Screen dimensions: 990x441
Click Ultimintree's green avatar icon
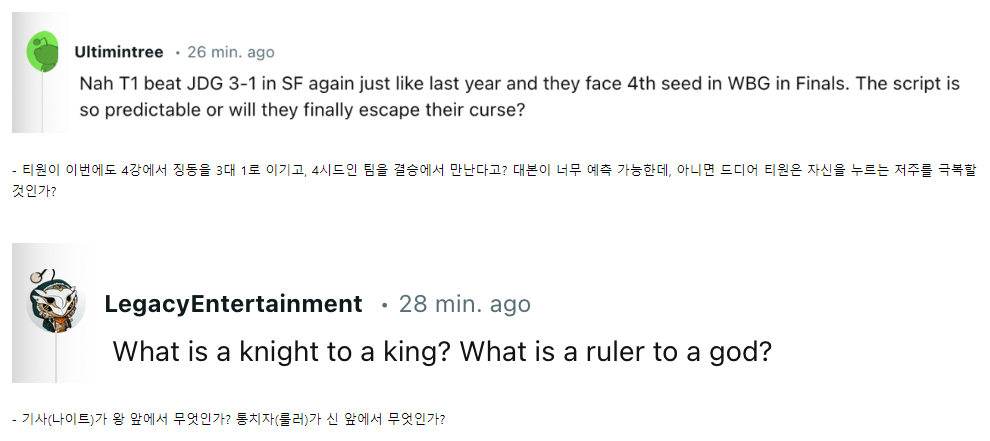(x=44, y=52)
